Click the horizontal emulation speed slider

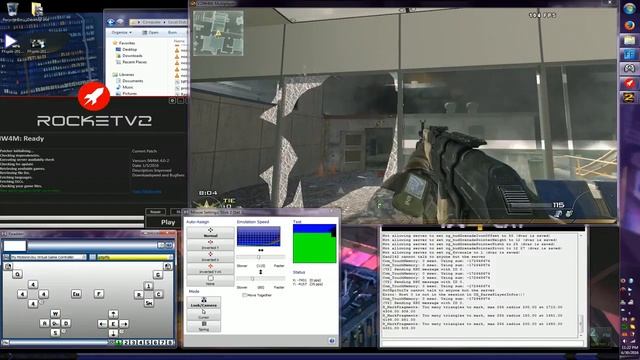tap(260, 257)
